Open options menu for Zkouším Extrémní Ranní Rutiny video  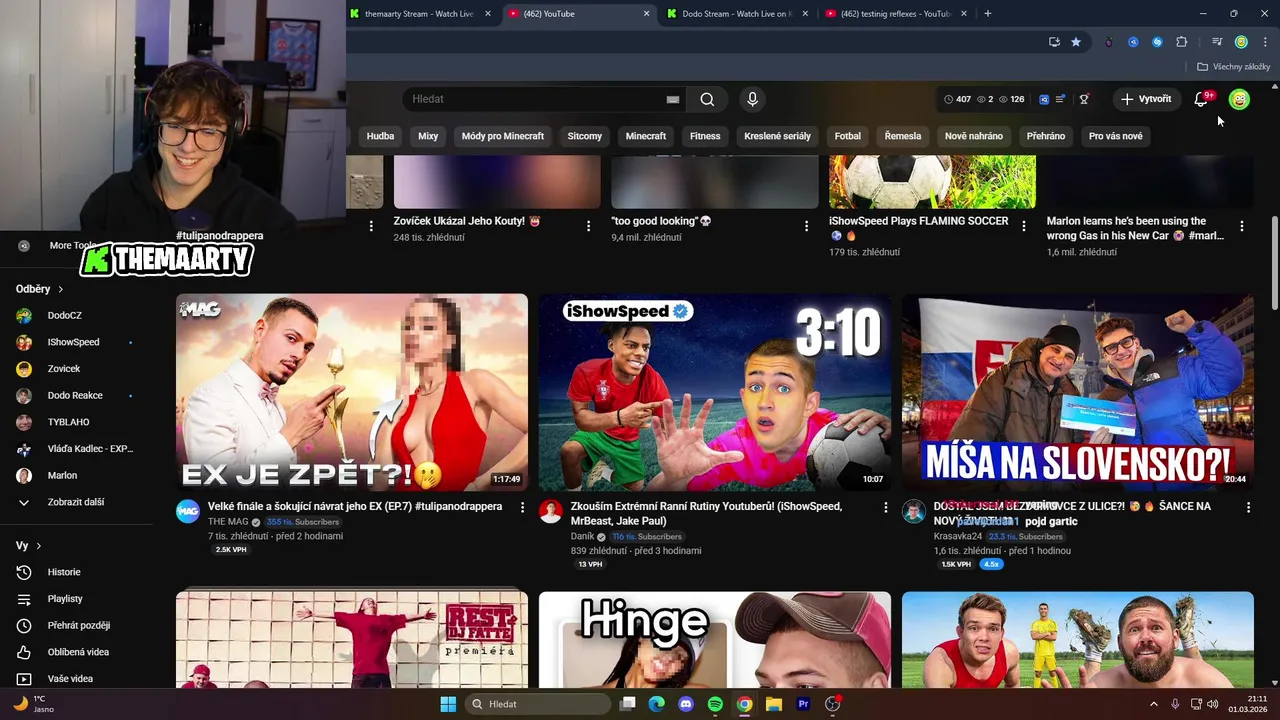point(885,507)
